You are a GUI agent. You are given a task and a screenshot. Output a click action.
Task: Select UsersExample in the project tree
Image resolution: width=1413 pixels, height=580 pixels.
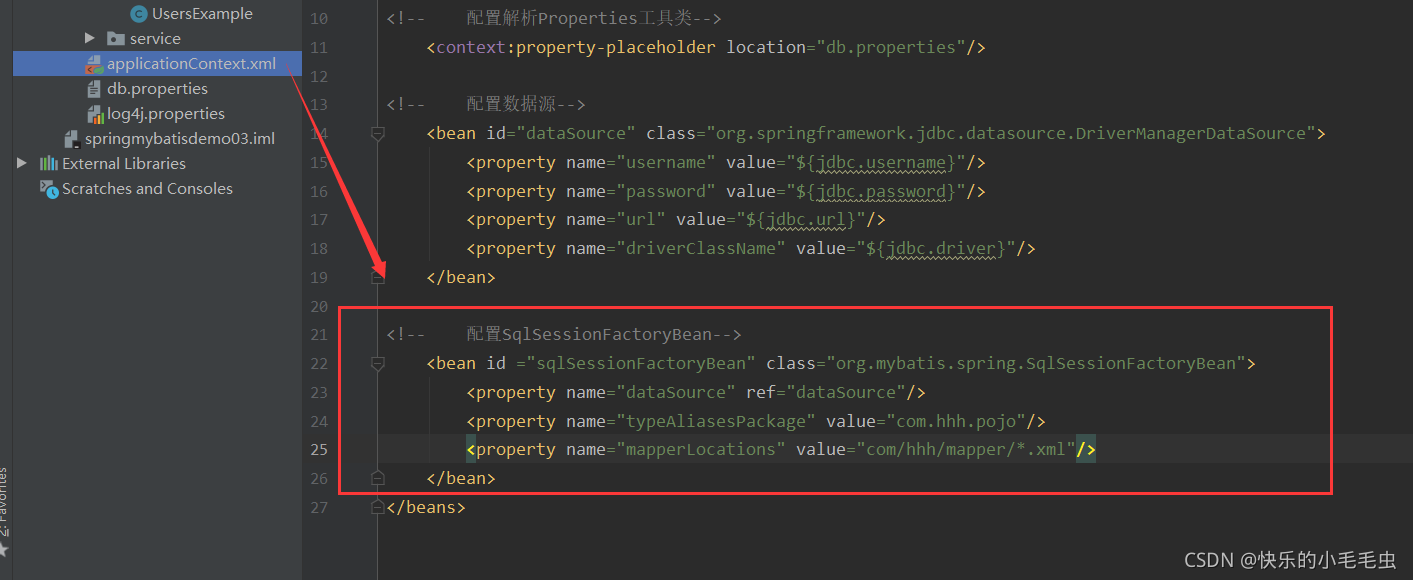(x=202, y=14)
